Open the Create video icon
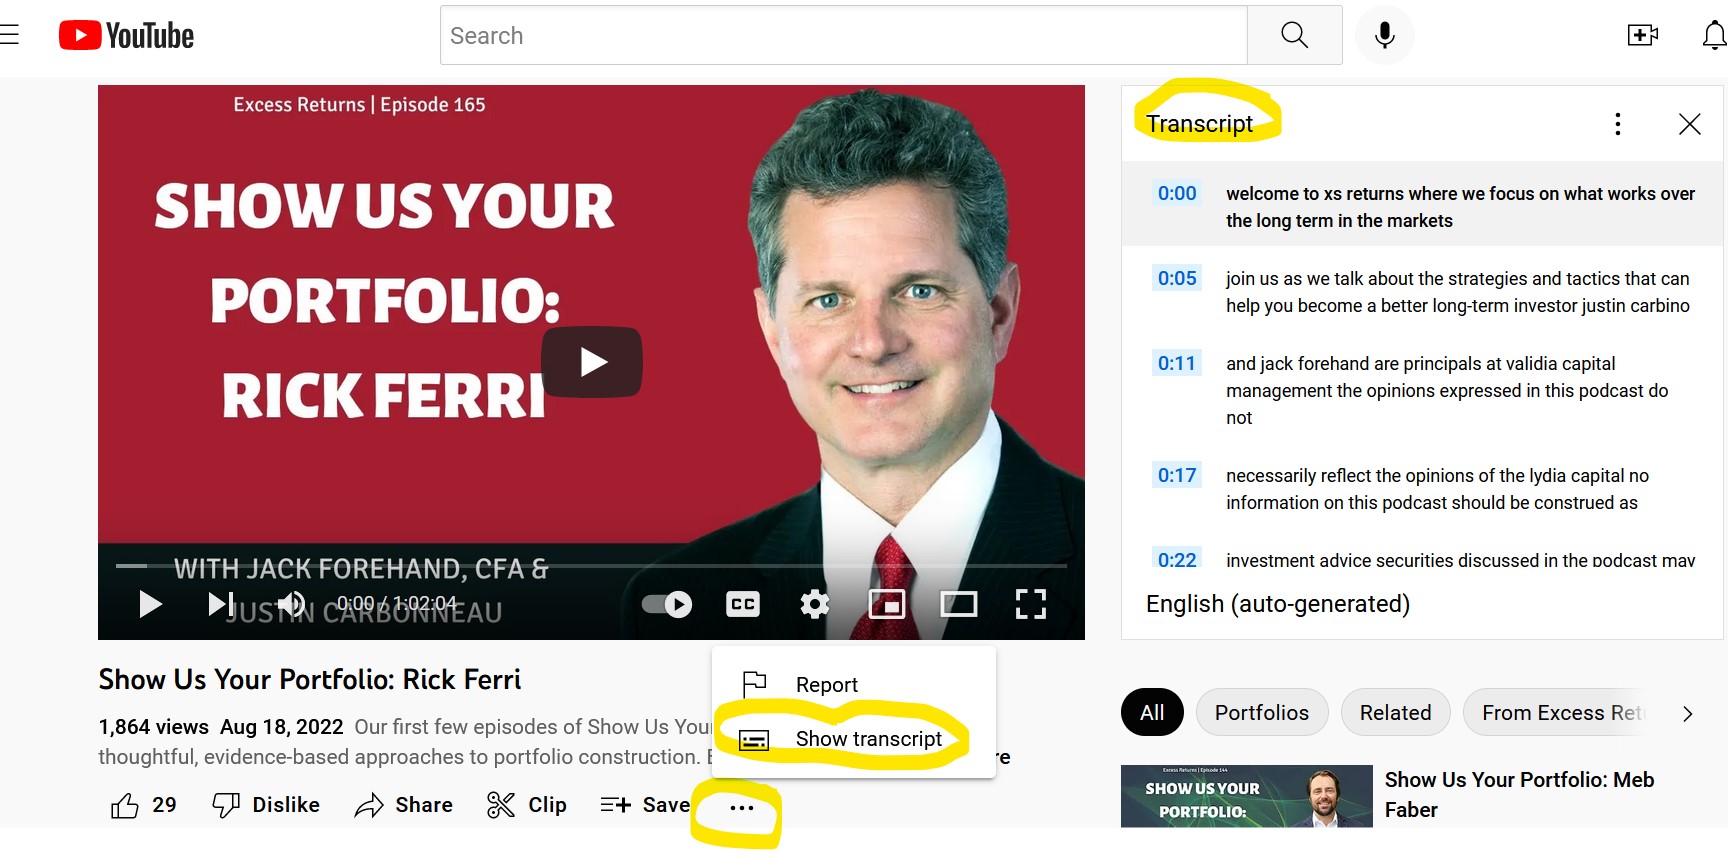1728x851 pixels. (1643, 36)
